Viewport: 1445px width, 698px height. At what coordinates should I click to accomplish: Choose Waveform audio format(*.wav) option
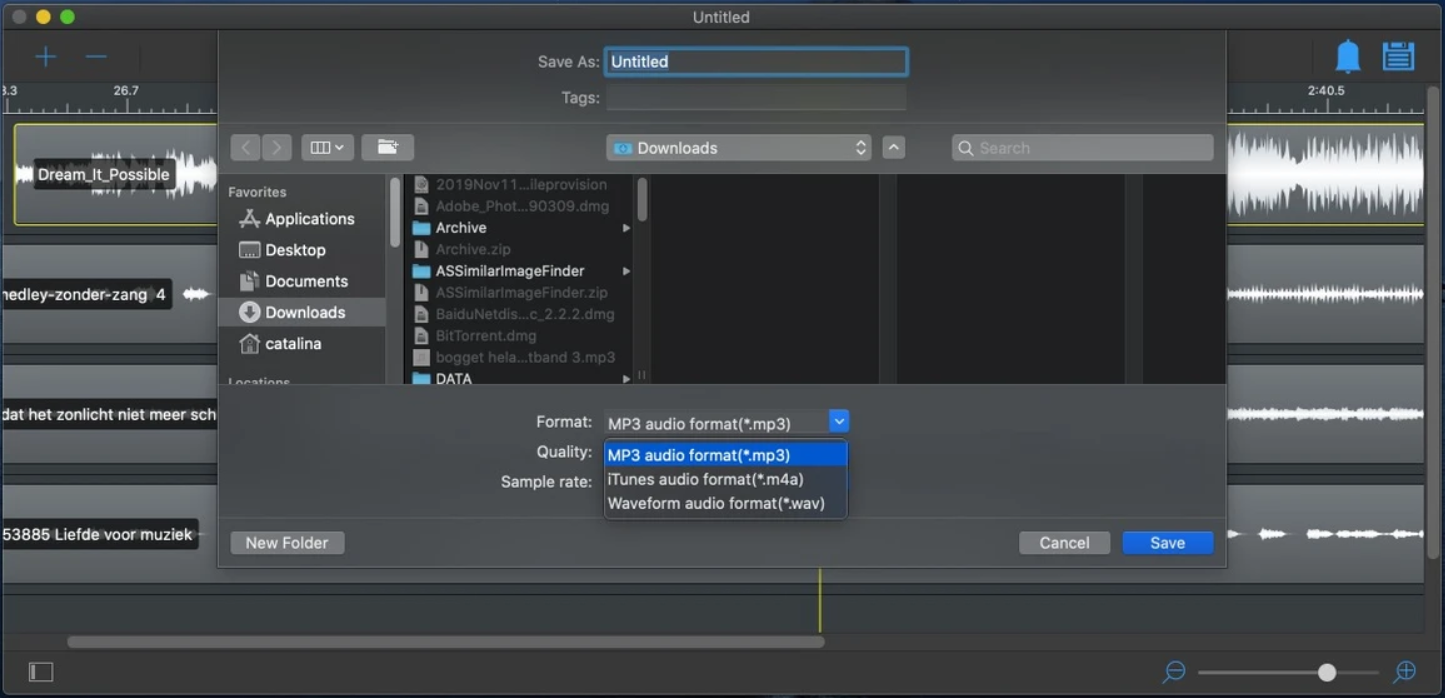726,503
